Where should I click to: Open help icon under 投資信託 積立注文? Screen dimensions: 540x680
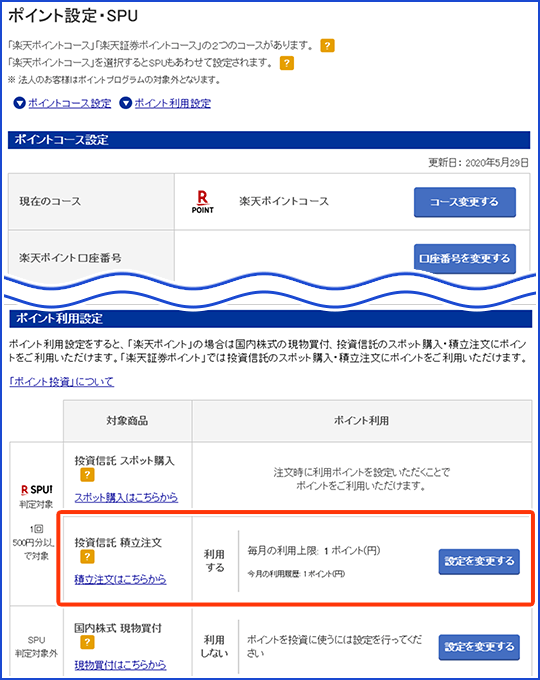87,557
